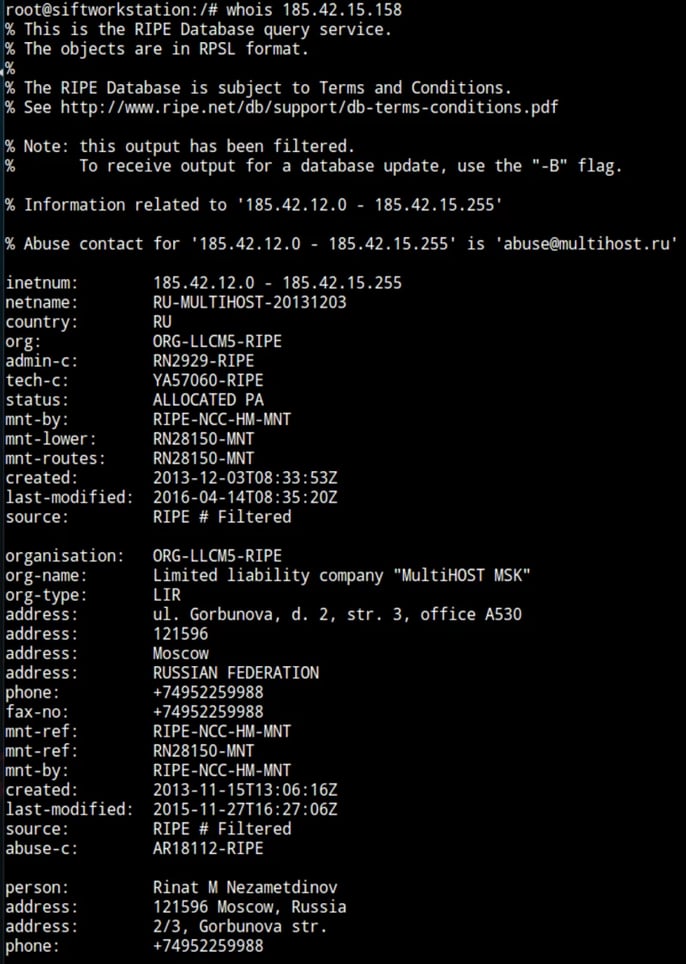Click the mnt-lower value RN28150-MNT
The height and width of the screenshot is (964, 686).
203,439
